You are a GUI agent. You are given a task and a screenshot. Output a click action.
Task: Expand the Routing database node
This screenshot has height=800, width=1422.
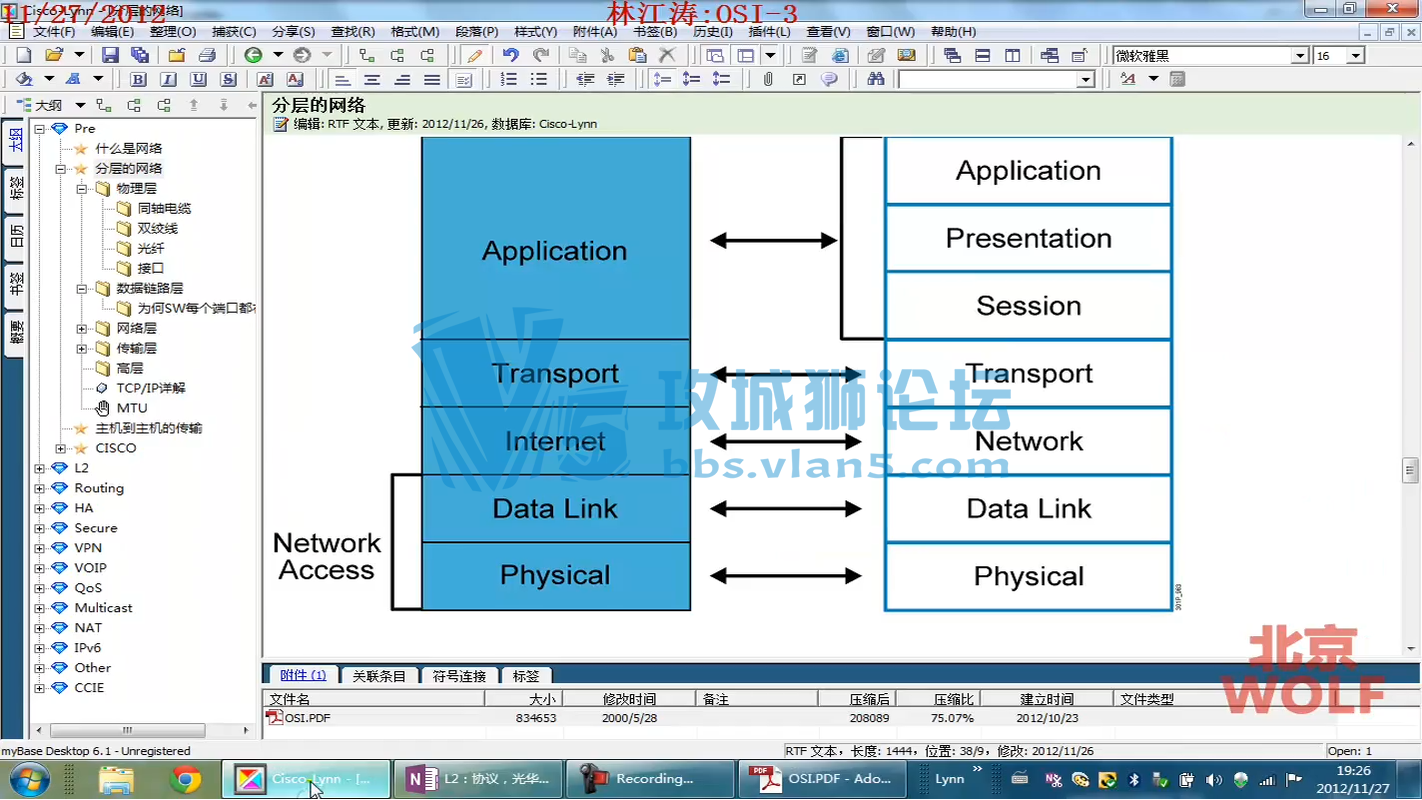point(40,488)
